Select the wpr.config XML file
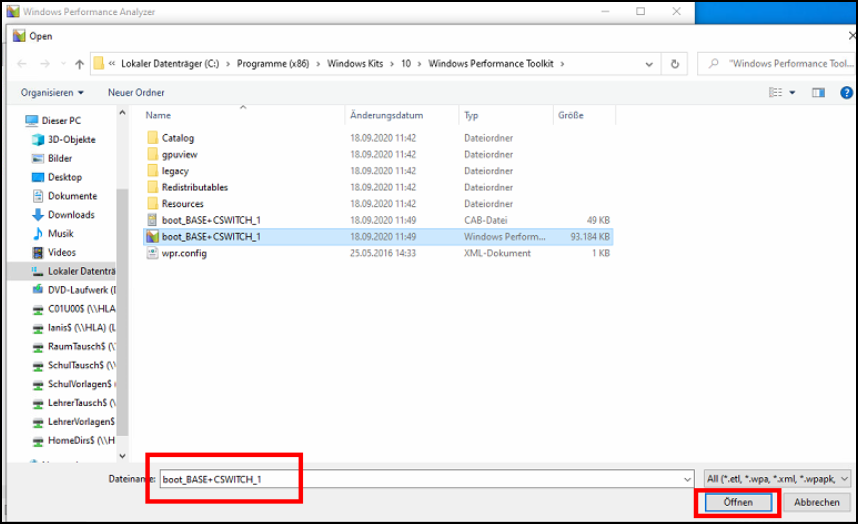 [x=184, y=254]
